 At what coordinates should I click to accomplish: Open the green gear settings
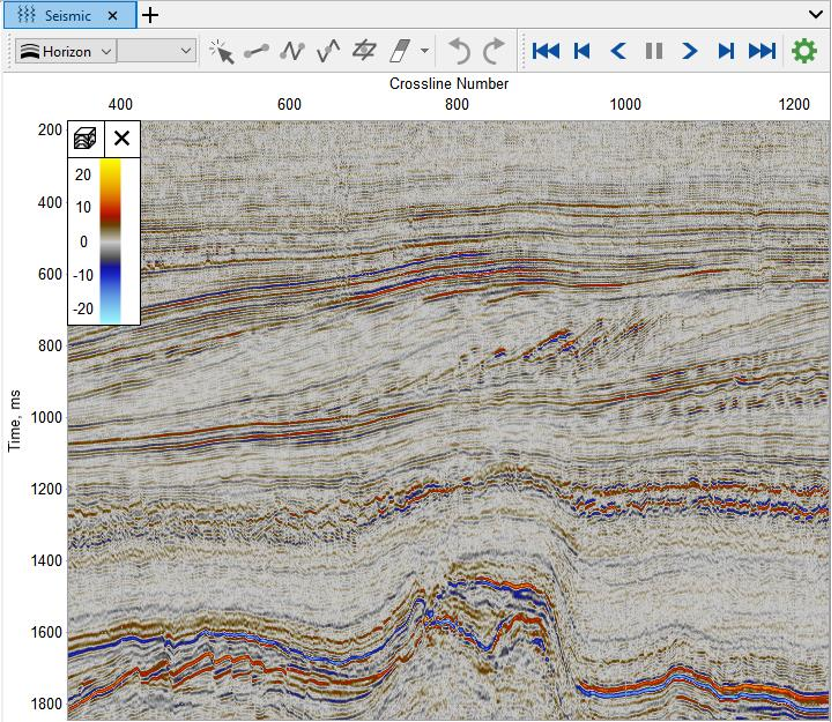click(804, 51)
